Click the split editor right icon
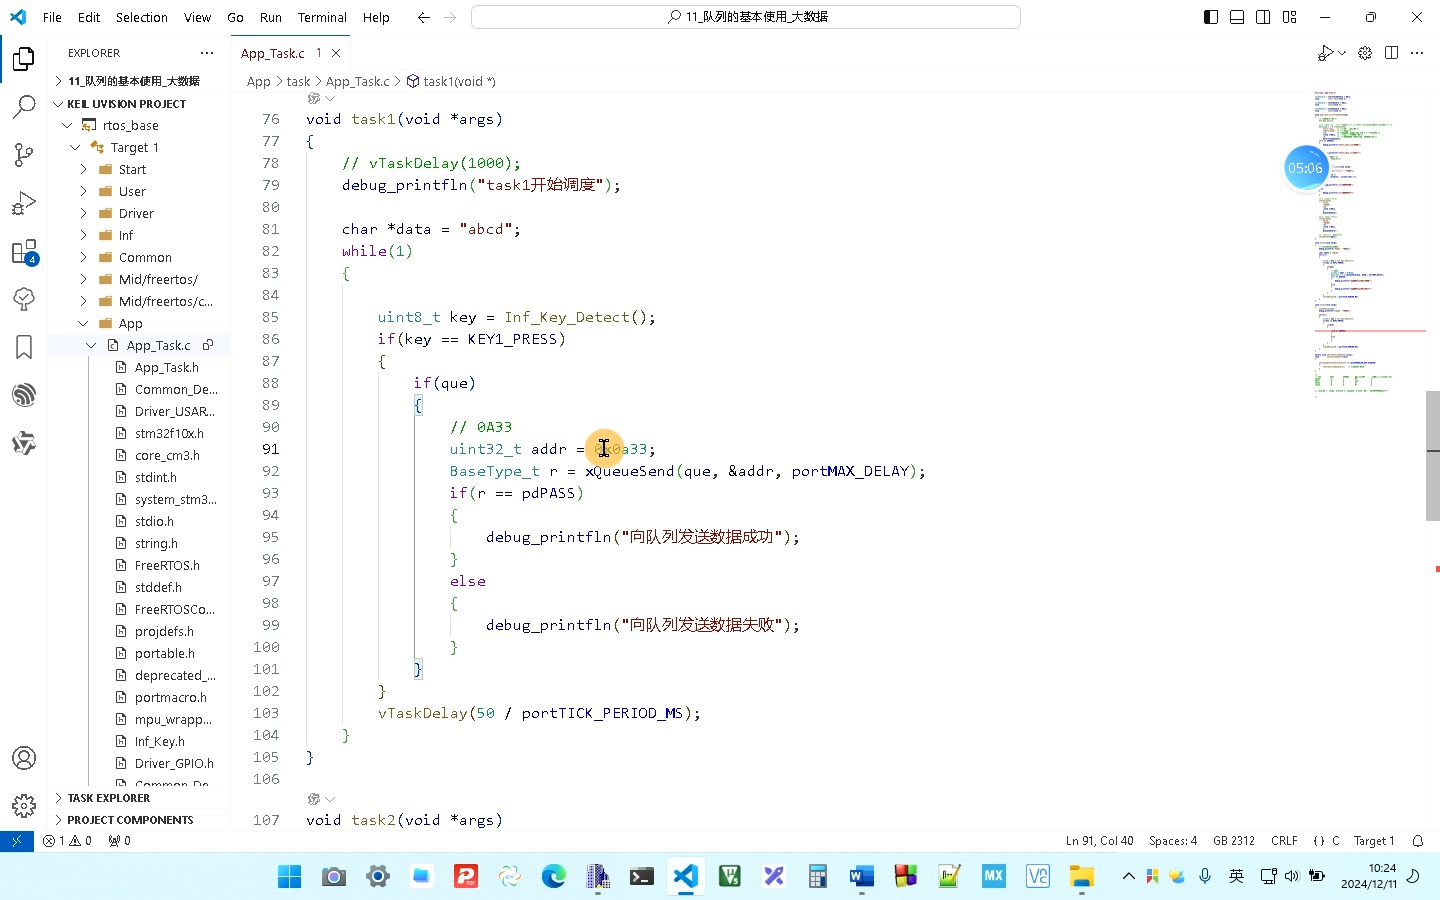Image resolution: width=1440 pixels, height=900 pixels. [1391, 53]
